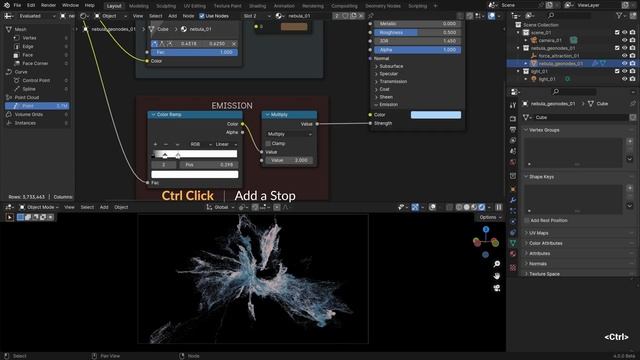This screenshot has width=640, height=360.
Task: Open the File menu
Action: click(17, 5)
